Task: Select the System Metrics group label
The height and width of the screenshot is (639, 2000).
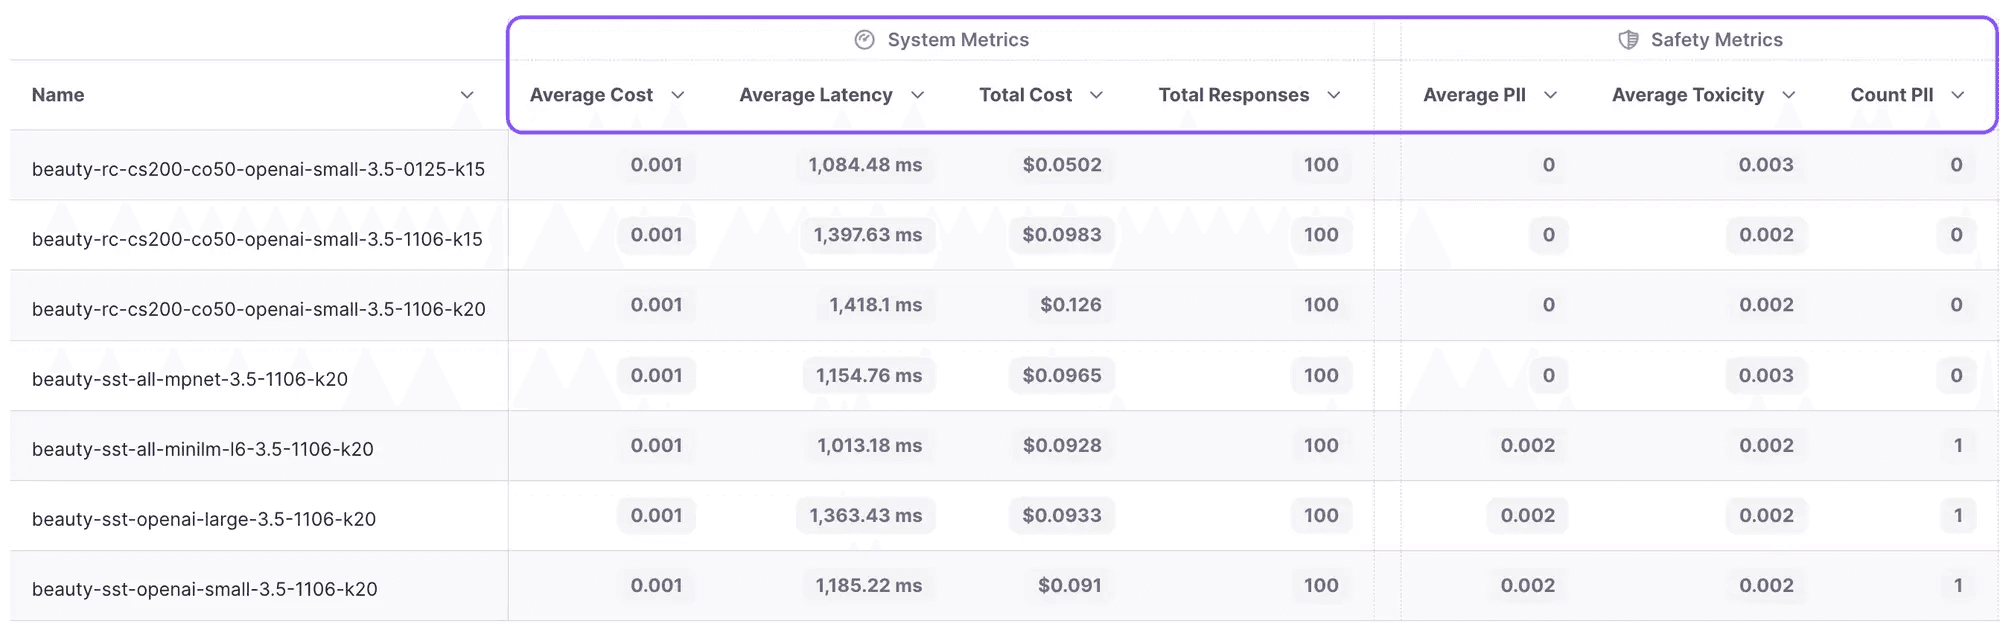Action: pos(958,40)
